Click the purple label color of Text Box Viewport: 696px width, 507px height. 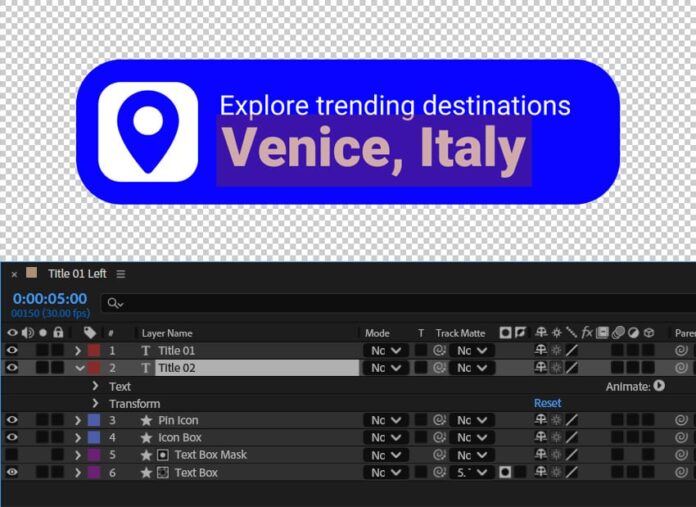pyautogui.click(x=94, y=472)
